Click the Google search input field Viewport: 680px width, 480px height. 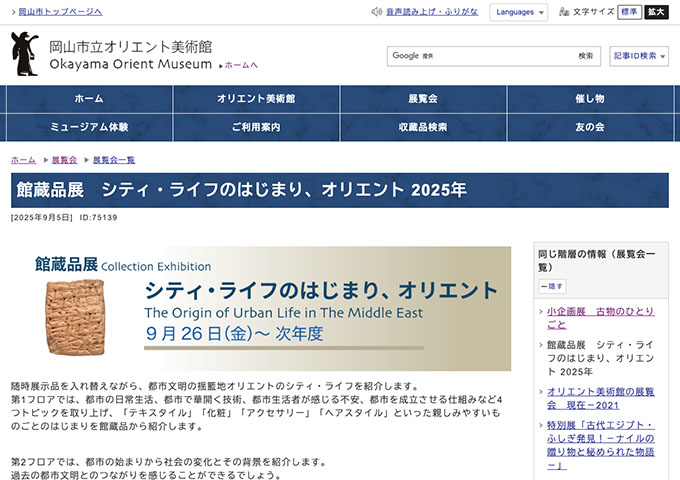[x=479, y=56]
